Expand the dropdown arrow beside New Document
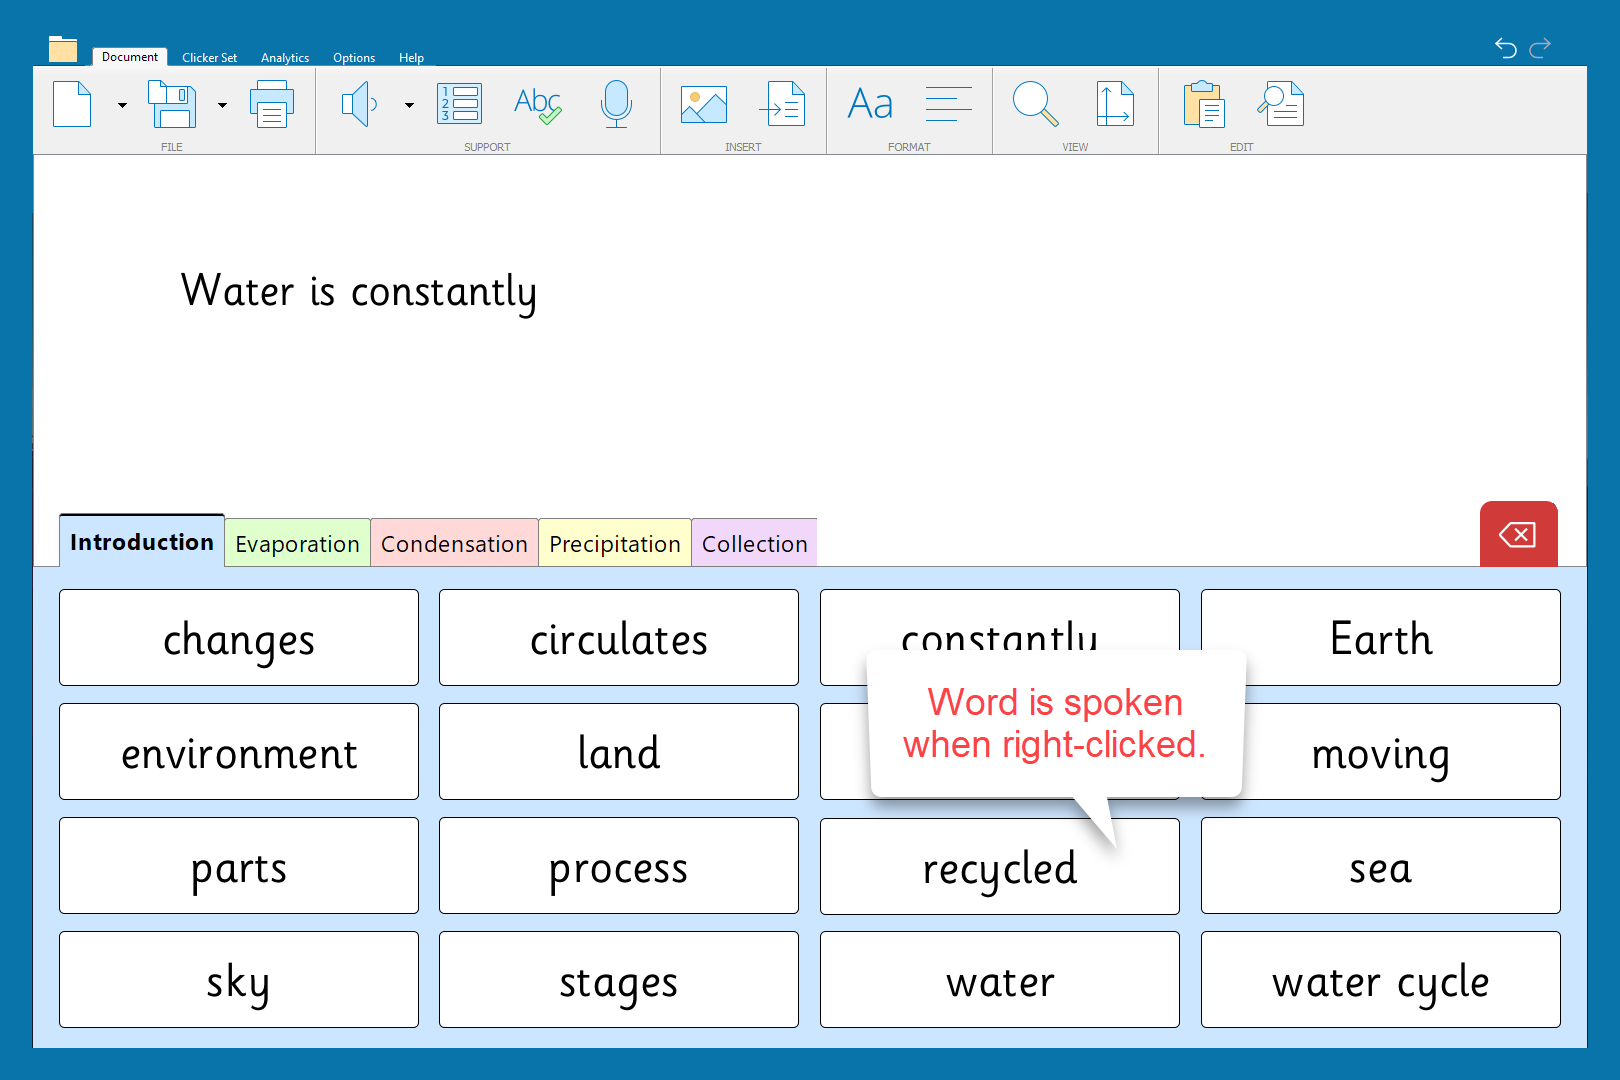1620x1080 pixels. point(122,105)
